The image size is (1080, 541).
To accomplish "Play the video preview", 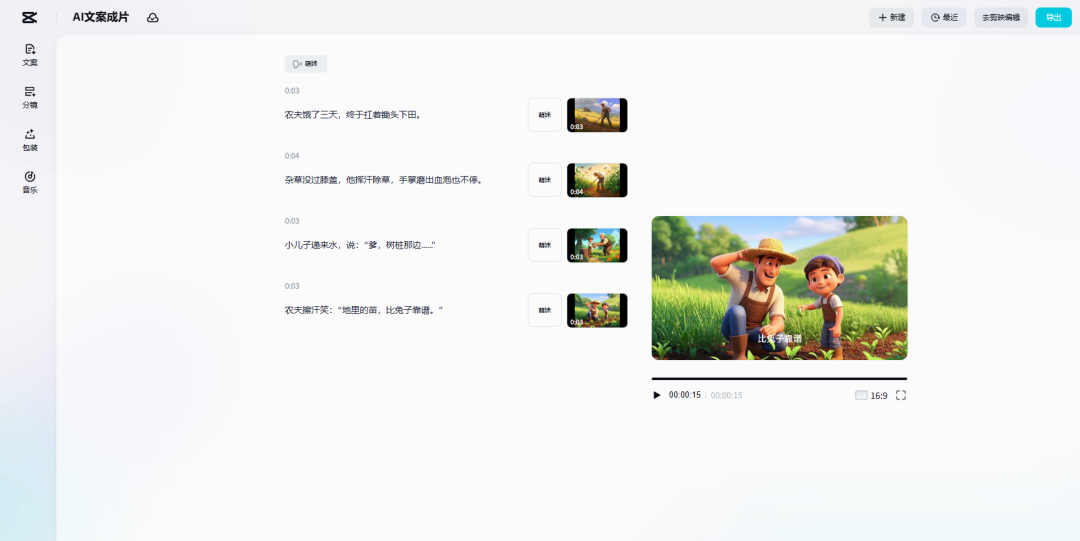I will point(656,395).
